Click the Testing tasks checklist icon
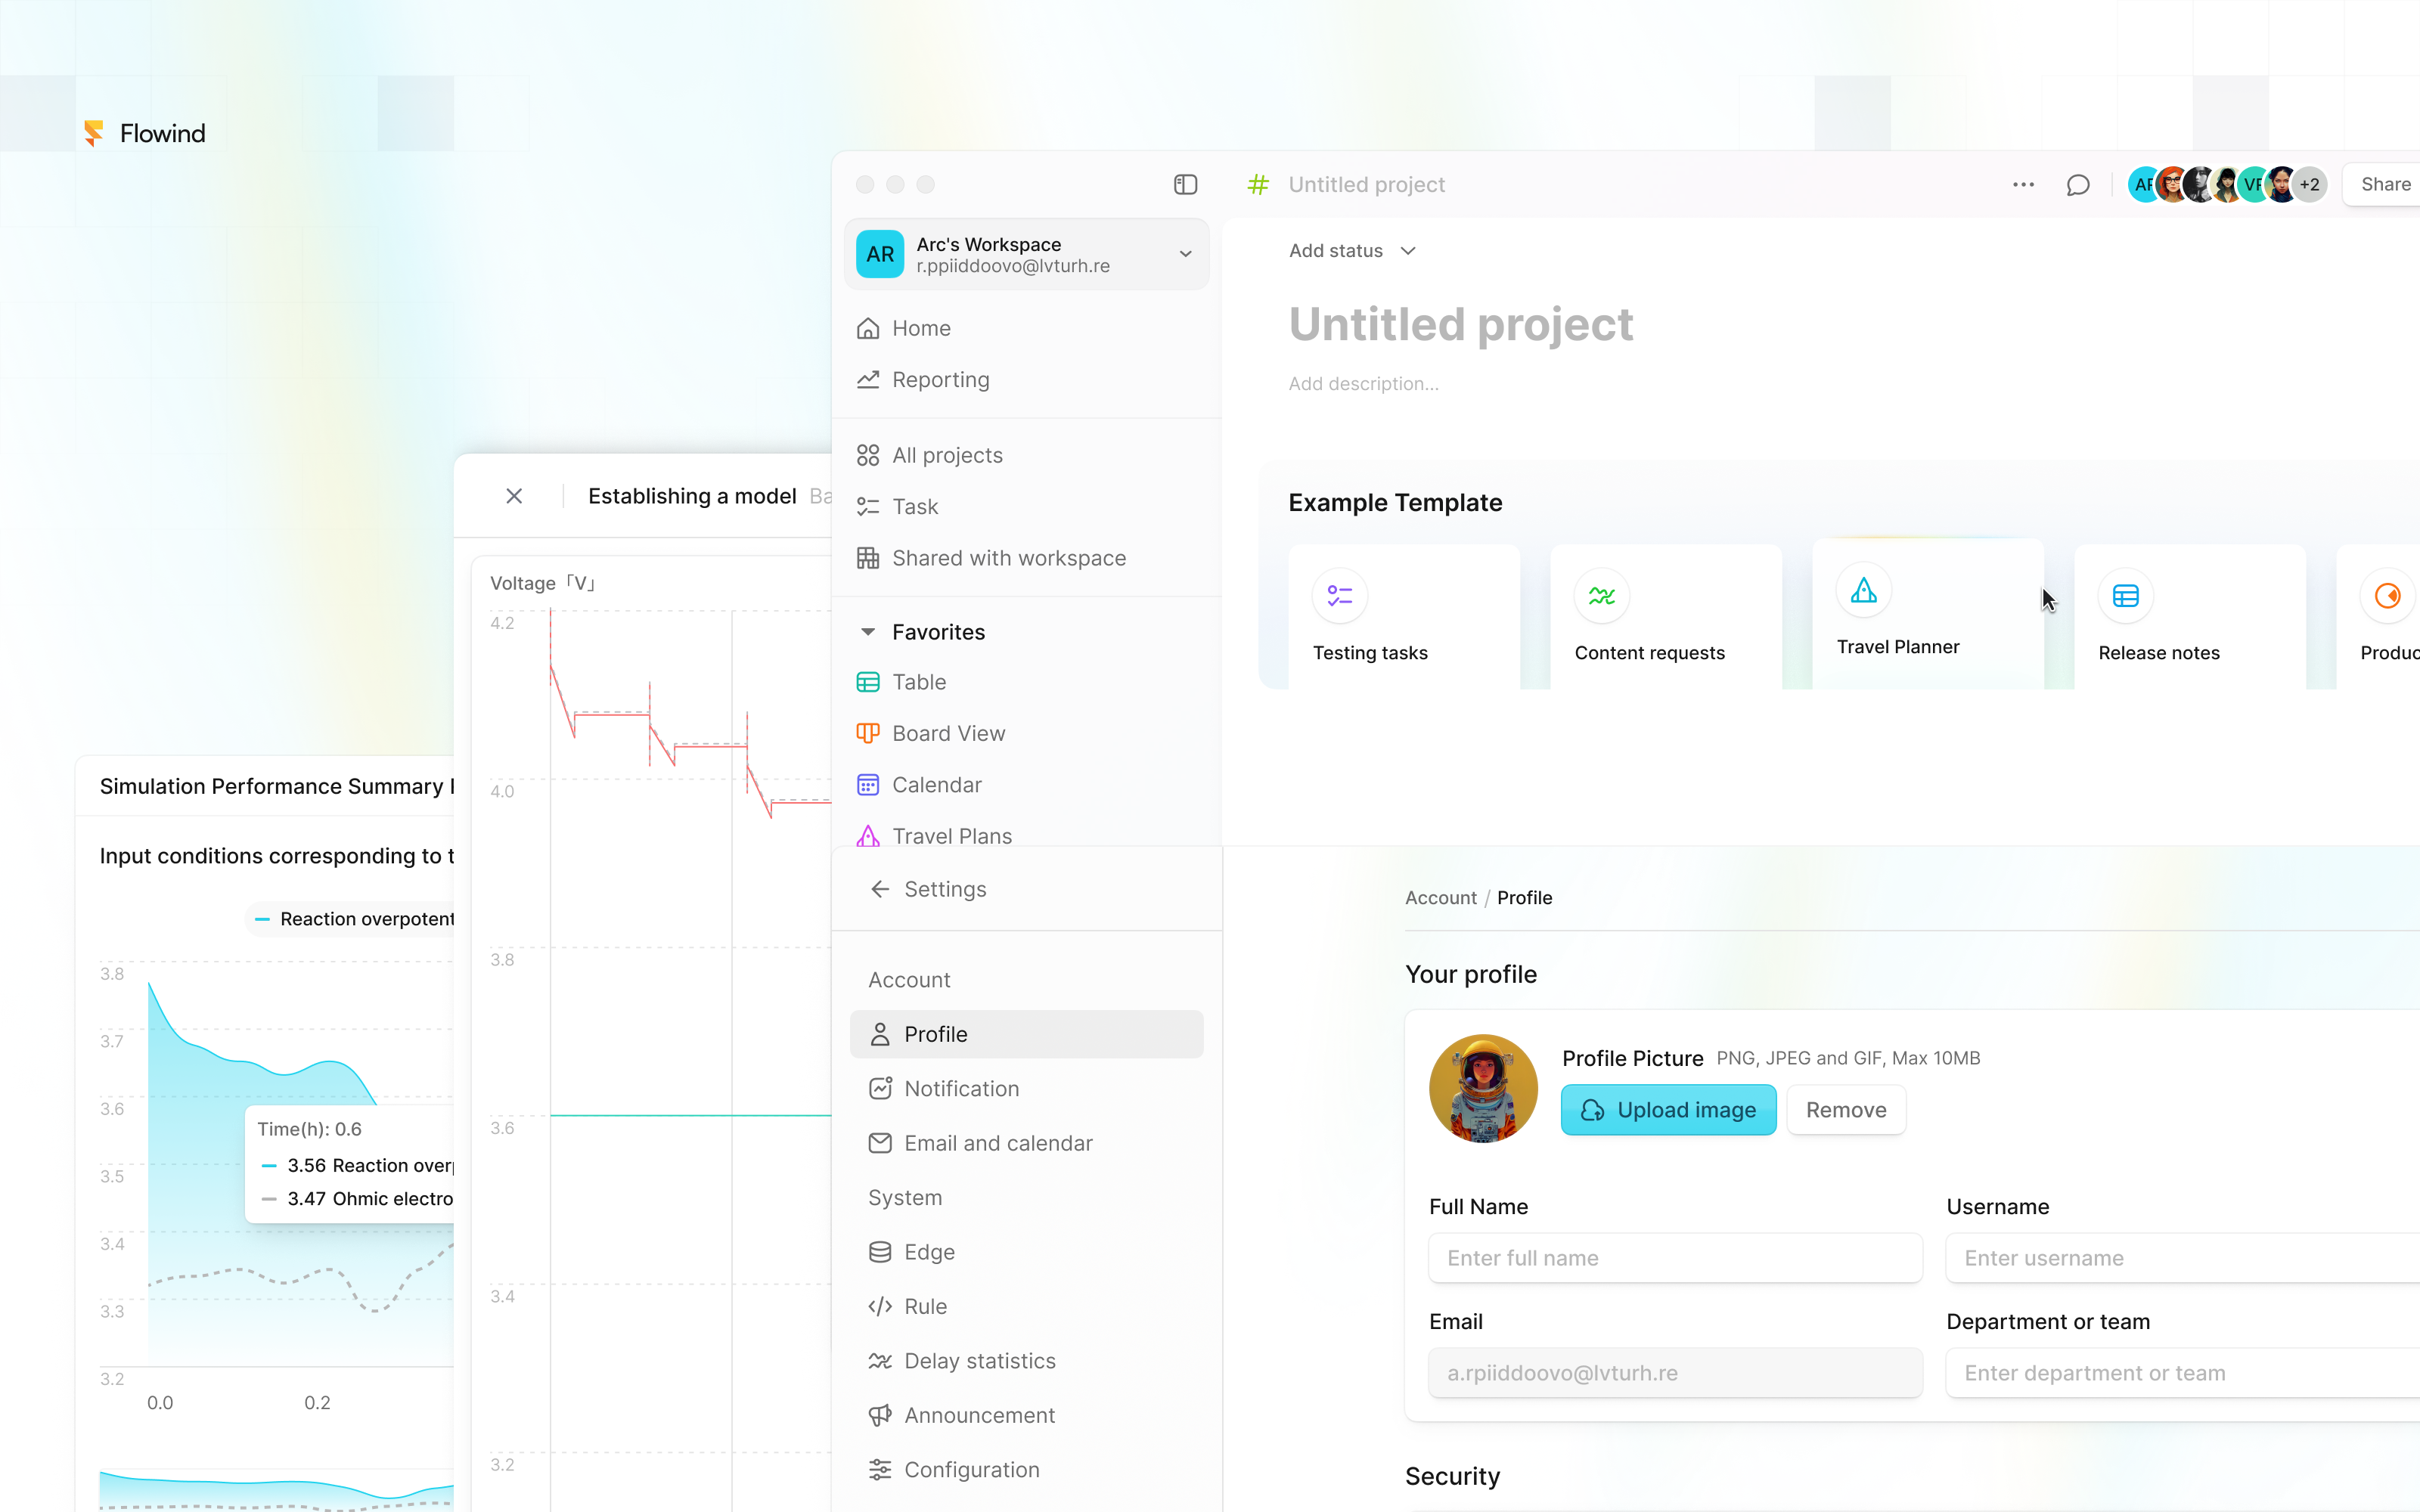 tap(1340, 596)
